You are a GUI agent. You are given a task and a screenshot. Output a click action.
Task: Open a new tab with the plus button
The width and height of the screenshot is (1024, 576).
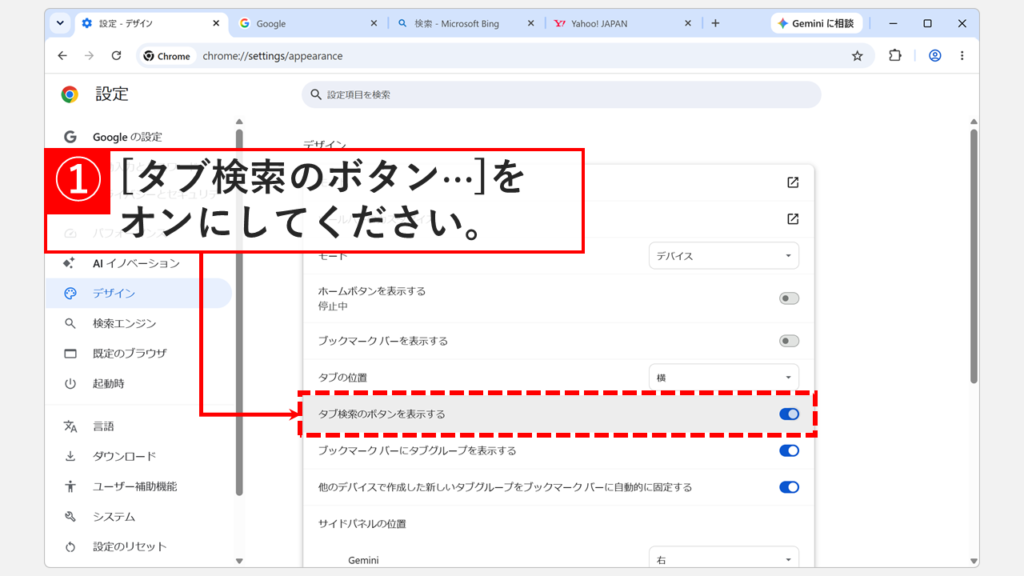[x=715, y=23]
